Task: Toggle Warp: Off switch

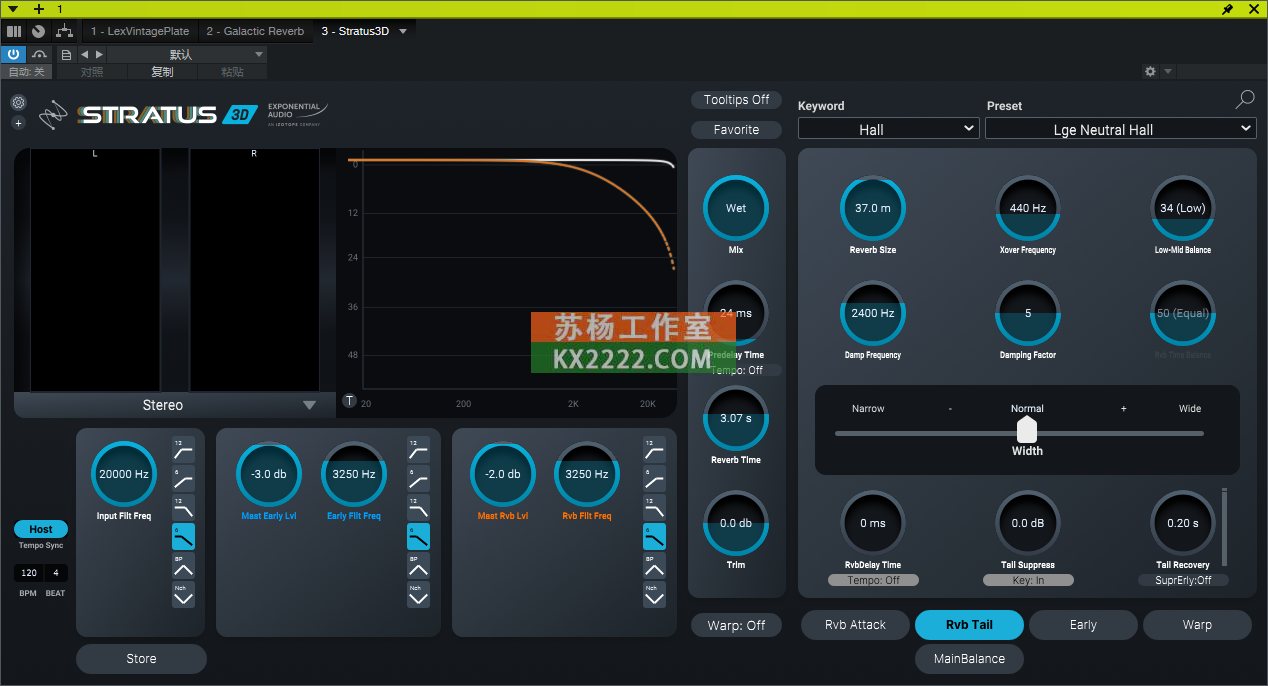Action: (737, 625)
